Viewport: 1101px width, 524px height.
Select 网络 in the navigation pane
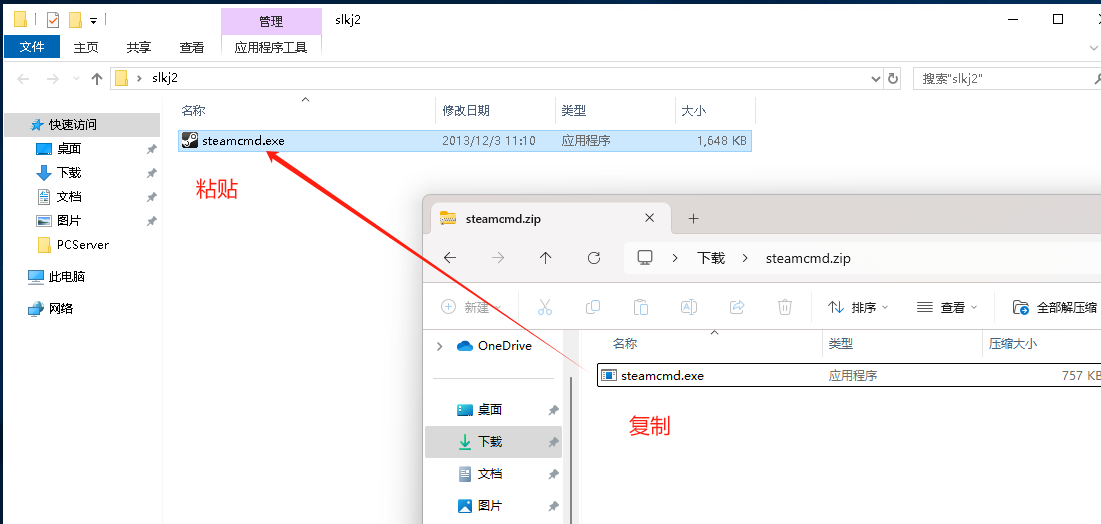61,308
